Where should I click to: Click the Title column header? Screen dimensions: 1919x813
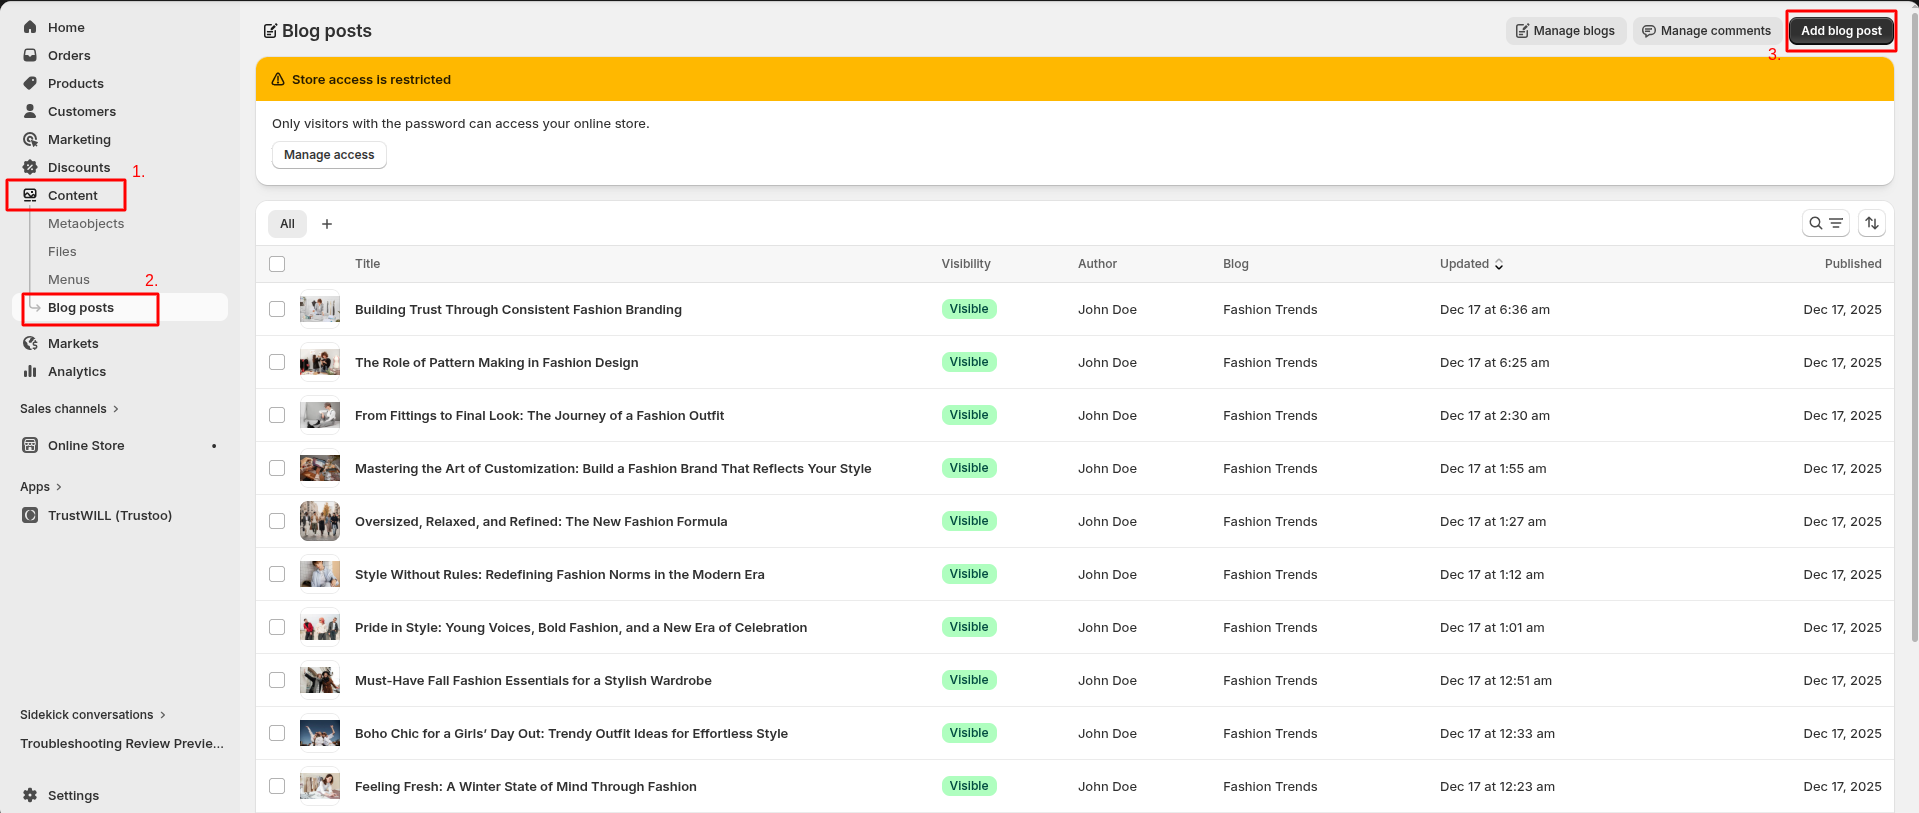368,264
